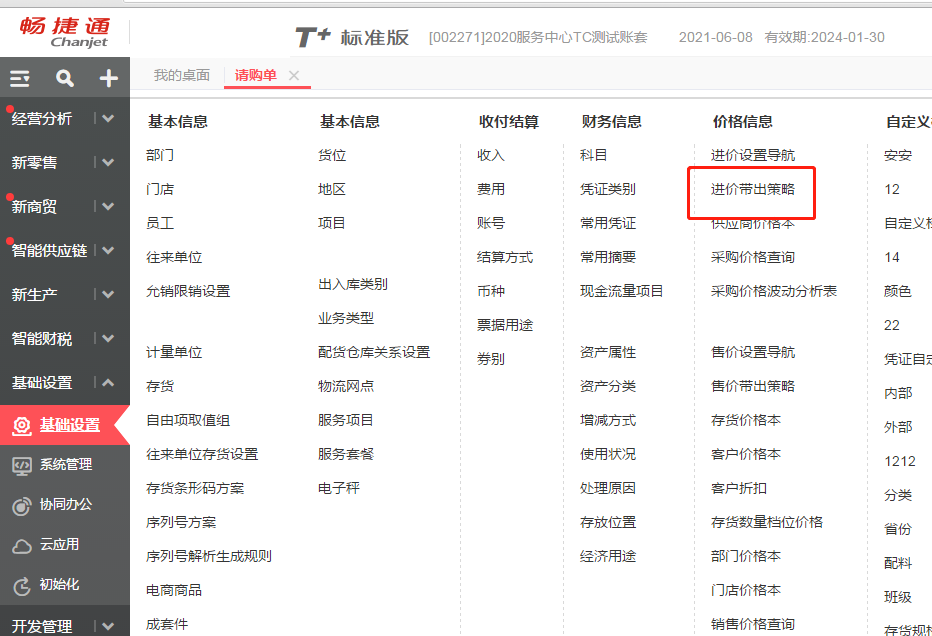Open the 结算方式 link
Image resolution: width=932 pixels, height=636 pixels.
click(505, 257)
